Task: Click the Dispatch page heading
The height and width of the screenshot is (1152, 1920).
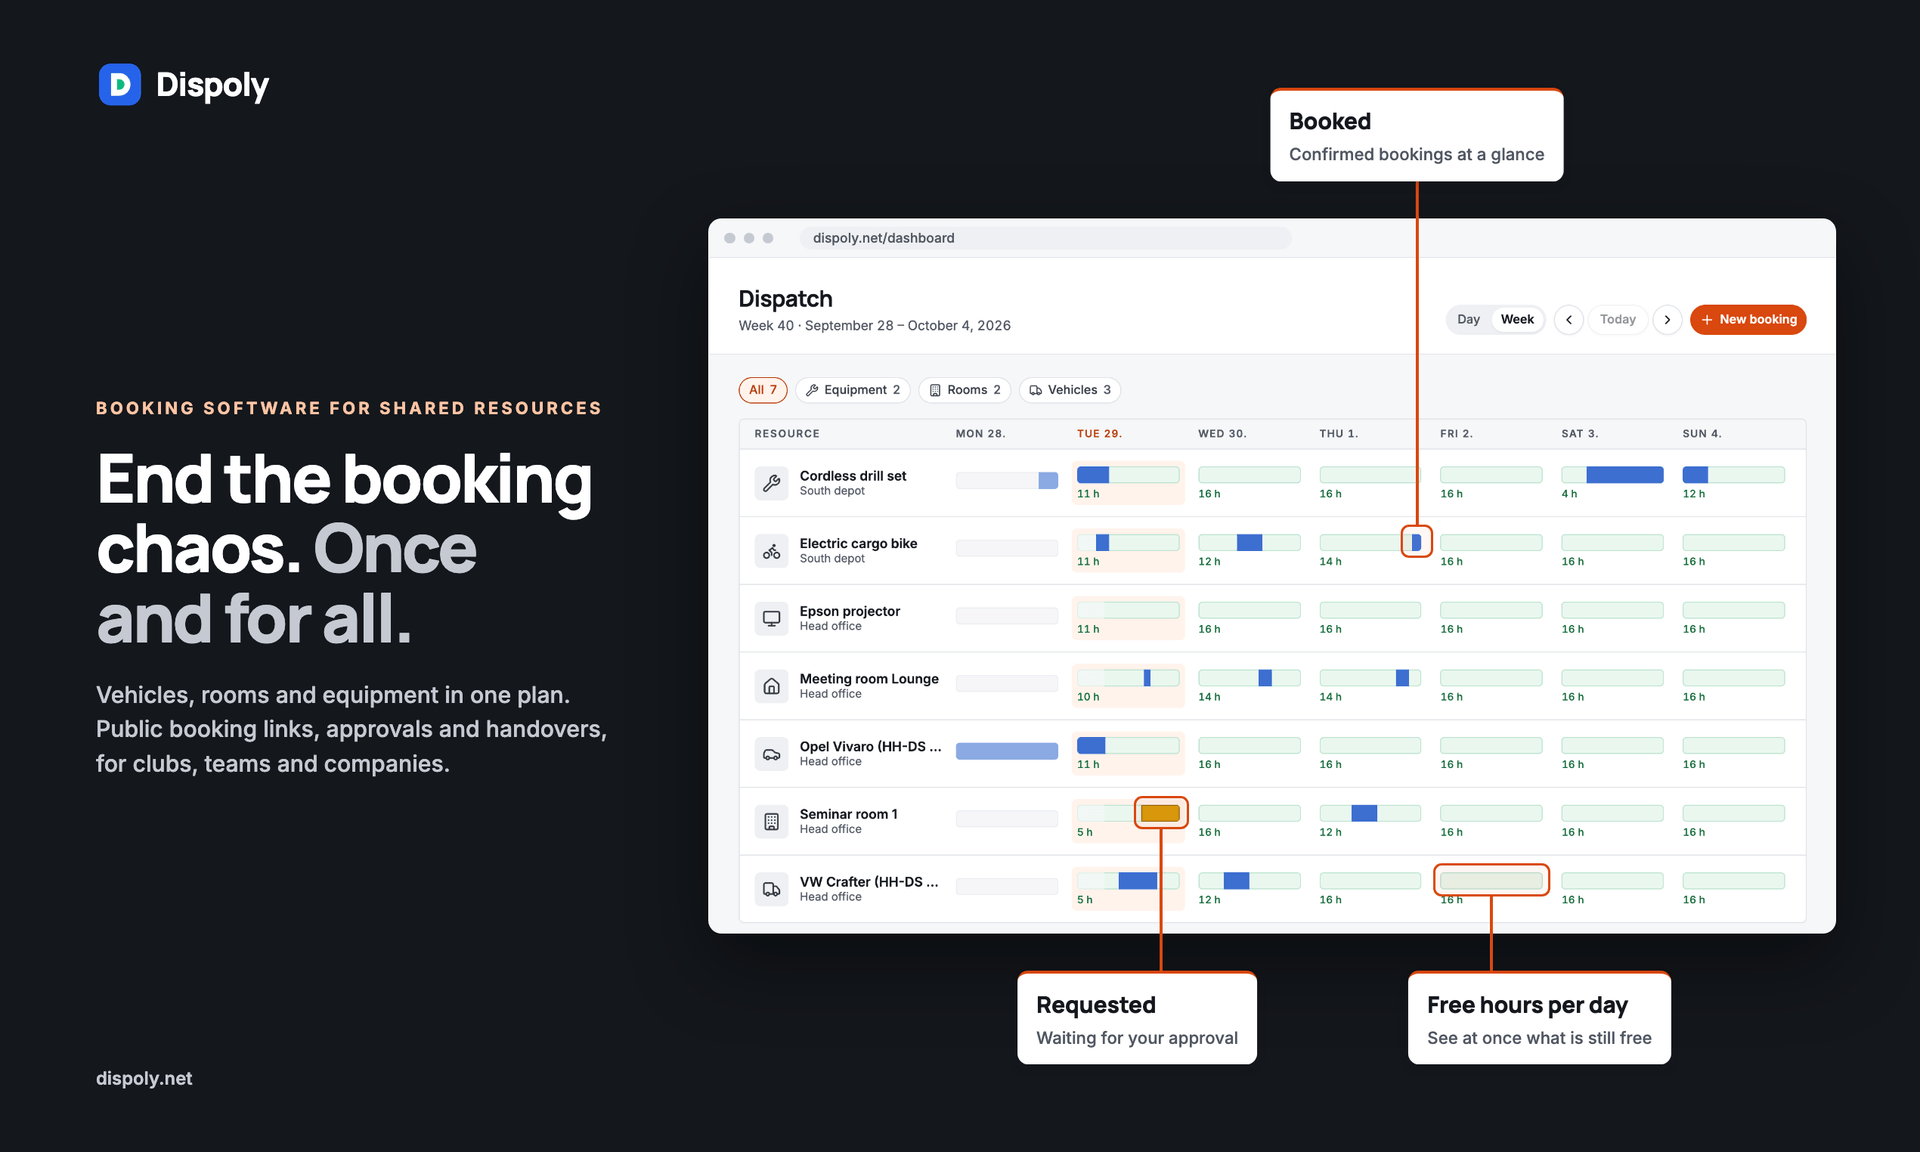Action: tap(785, 299)
